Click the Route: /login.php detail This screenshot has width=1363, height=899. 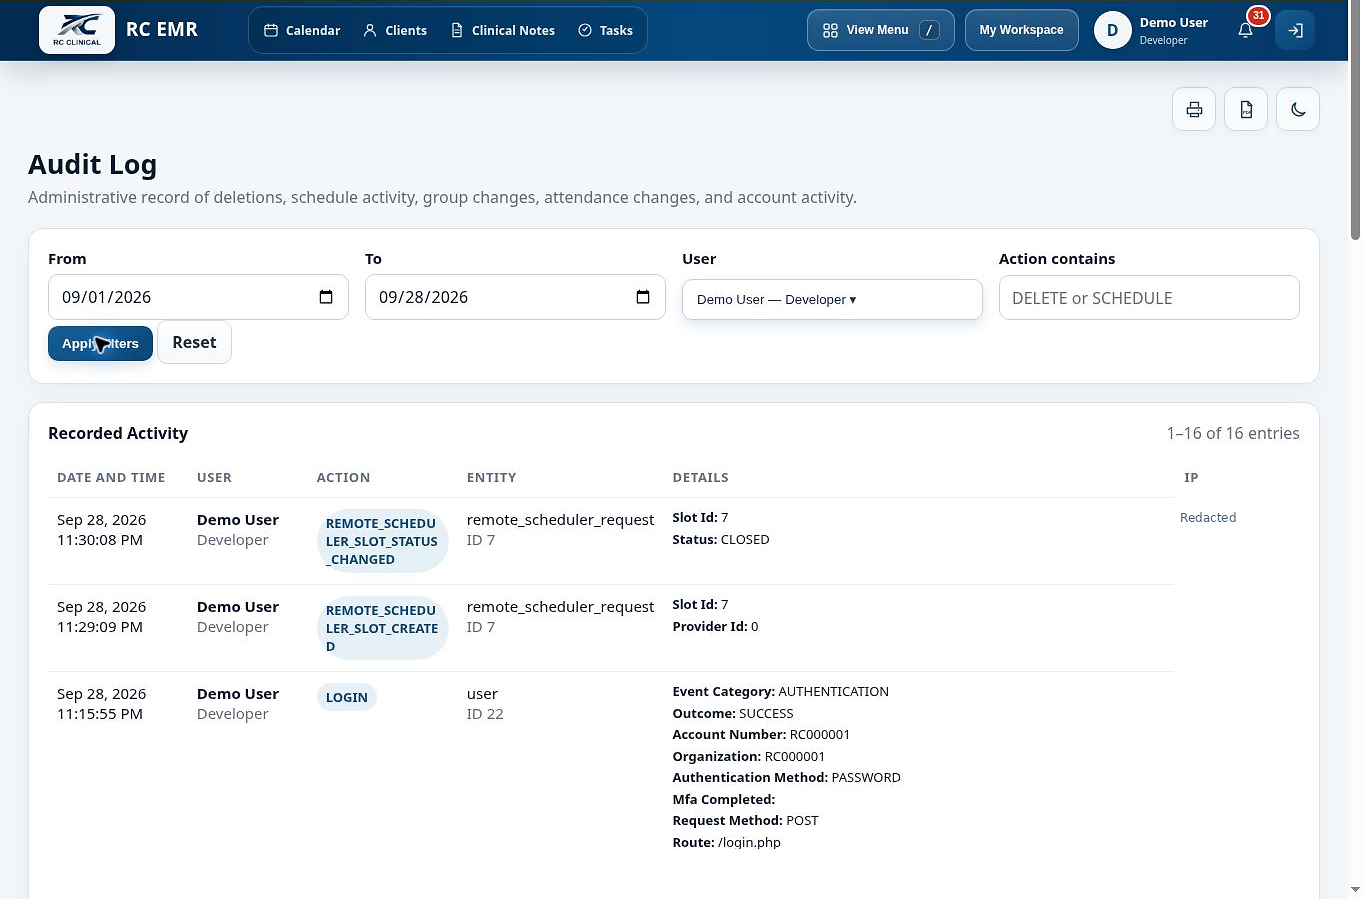[726, 842]
